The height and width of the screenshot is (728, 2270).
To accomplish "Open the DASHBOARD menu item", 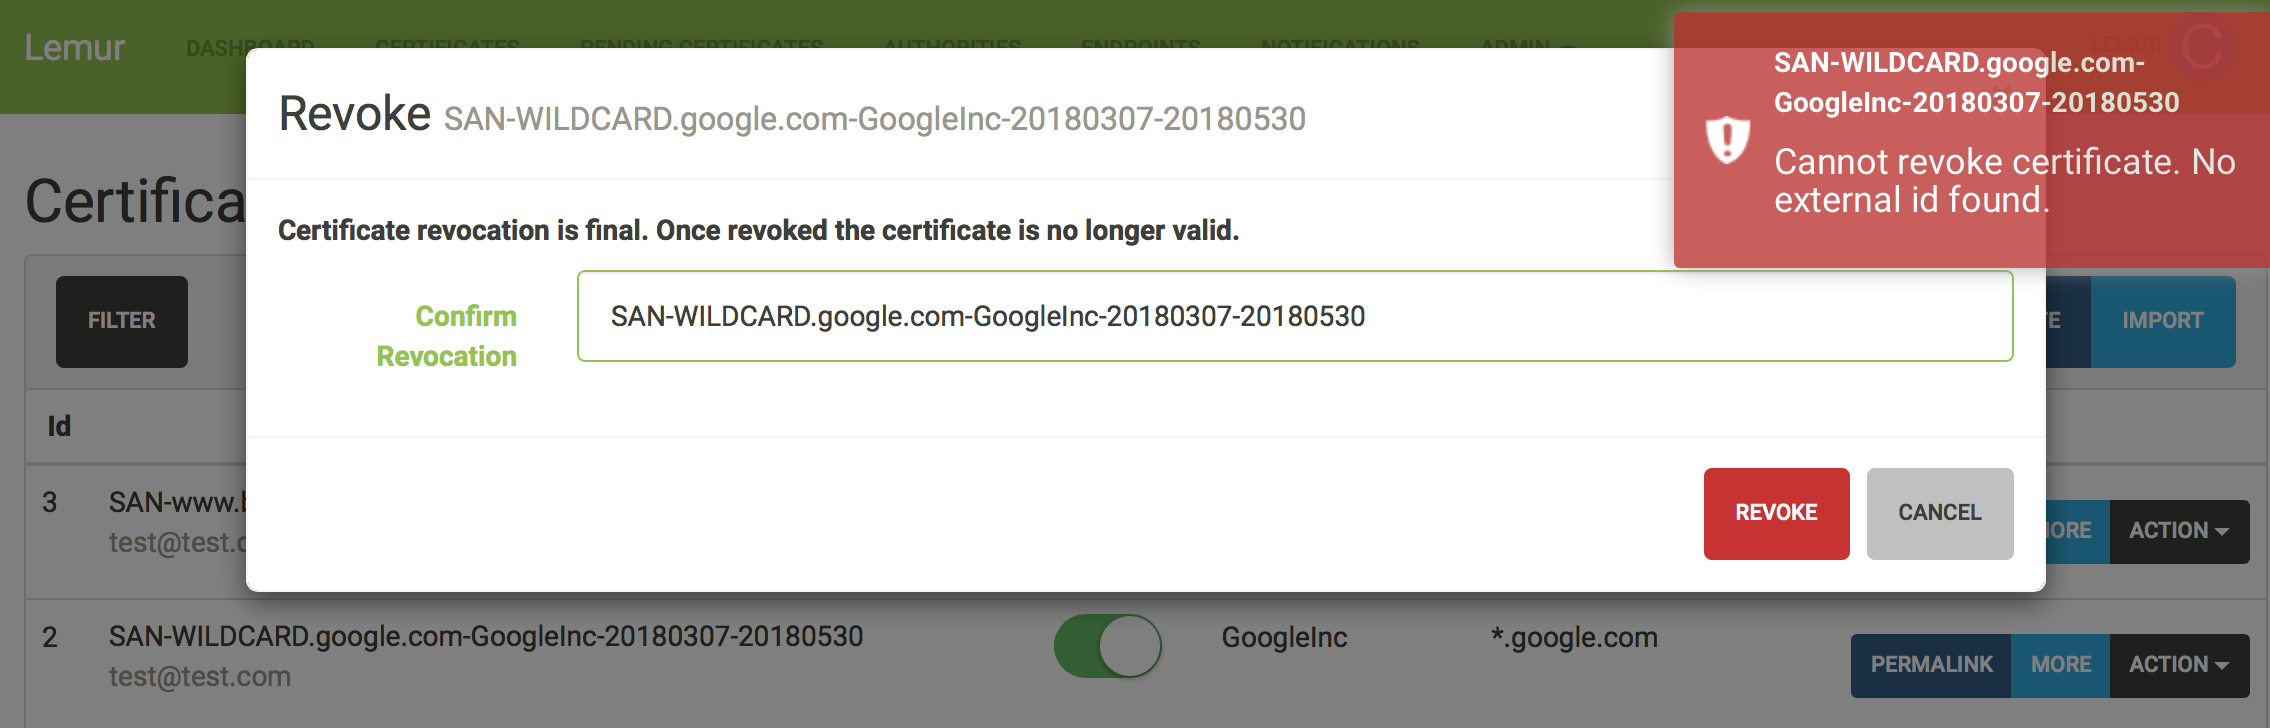I will 250,47.
